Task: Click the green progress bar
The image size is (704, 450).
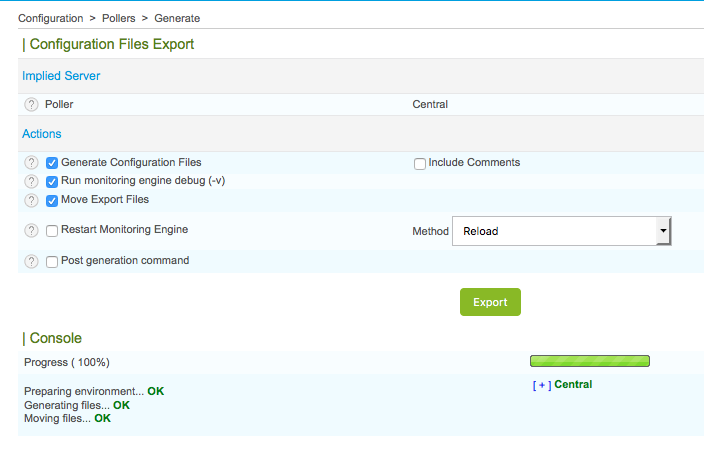Action: tap(589, 361)
